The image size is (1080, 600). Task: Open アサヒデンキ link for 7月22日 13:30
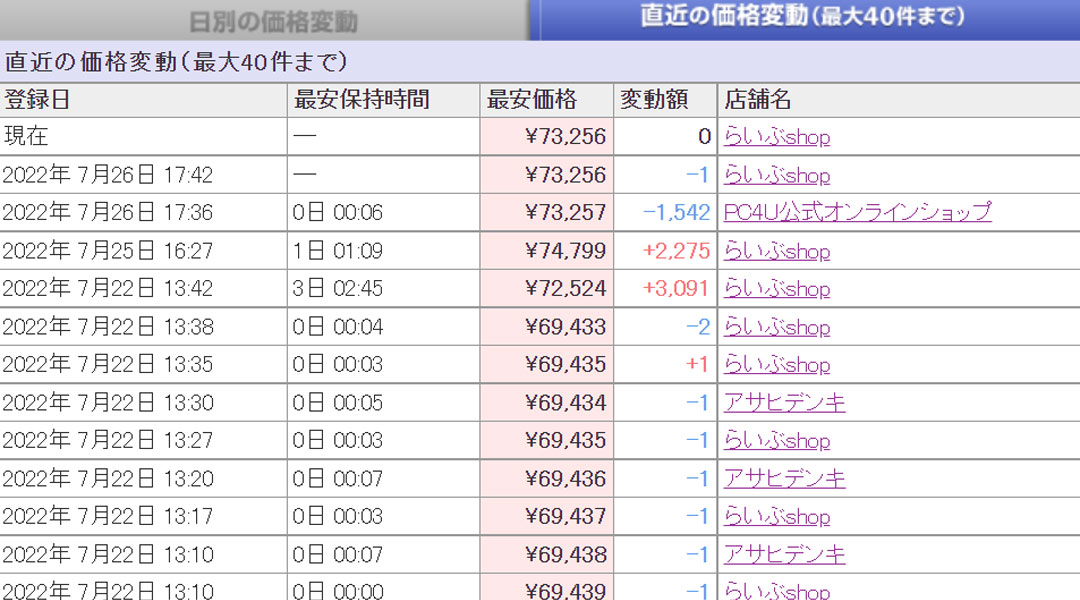click(784, 402)
